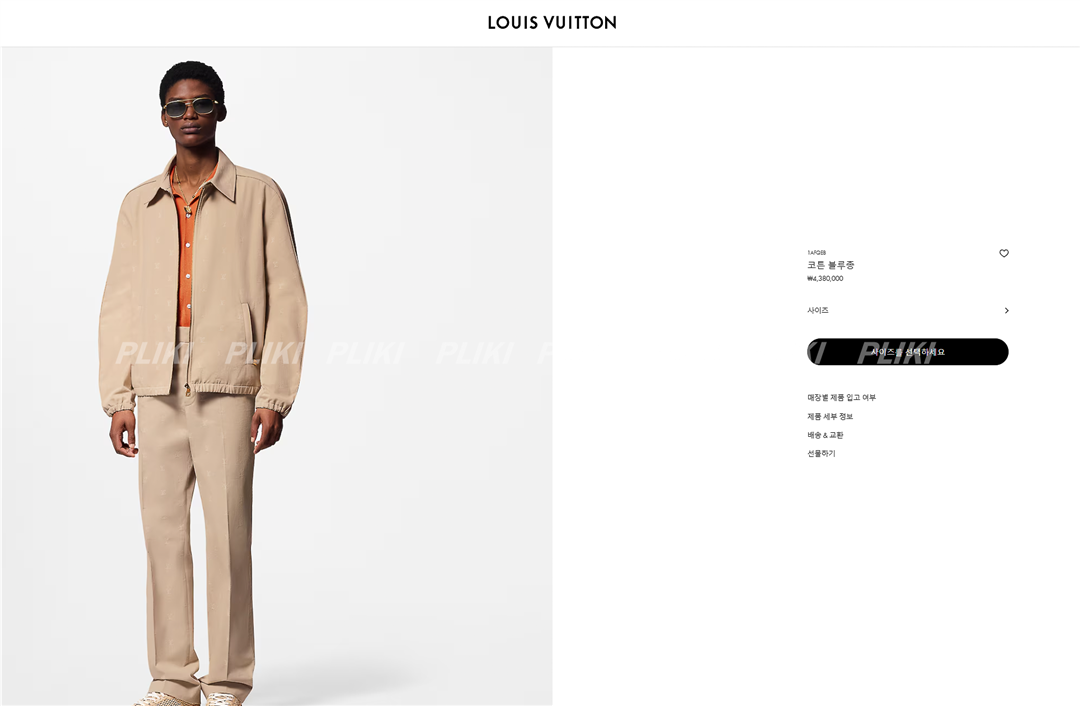Click the 1AFQEB product code

[x=816, y=253]
